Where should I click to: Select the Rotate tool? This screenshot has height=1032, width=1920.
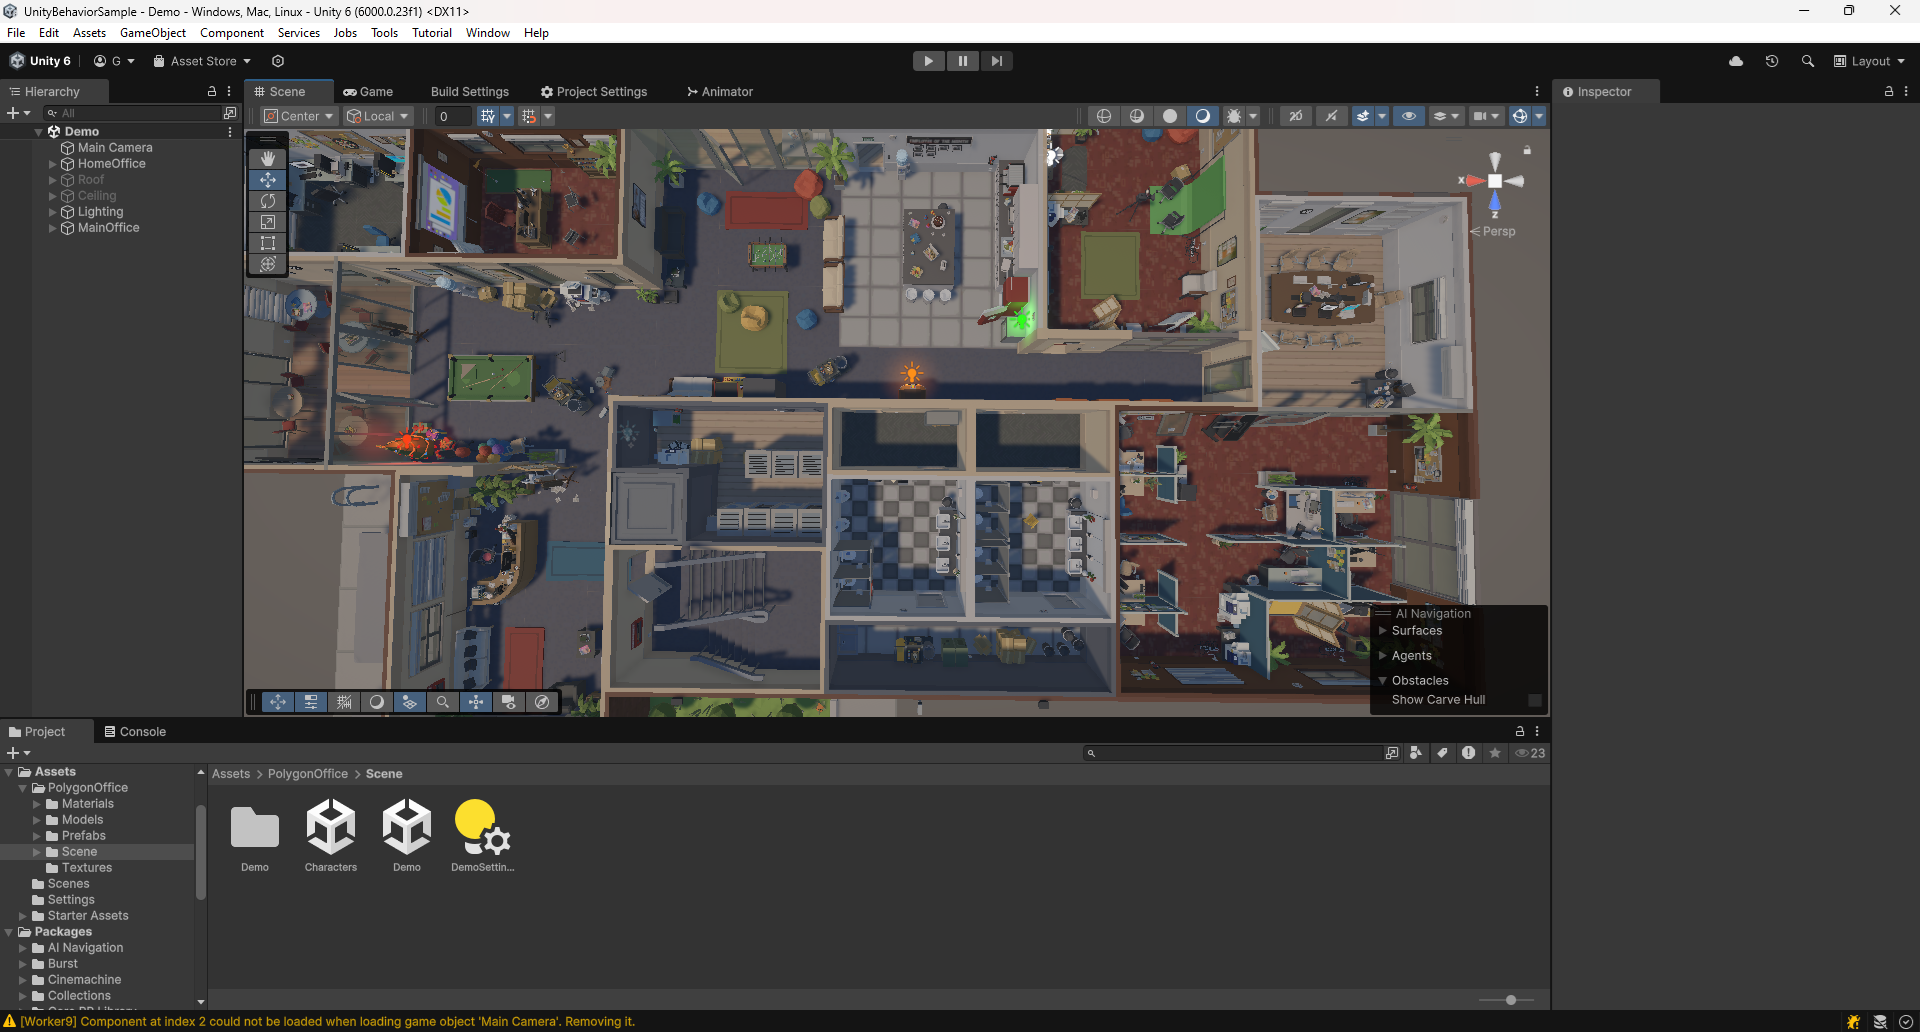[268, 201]
